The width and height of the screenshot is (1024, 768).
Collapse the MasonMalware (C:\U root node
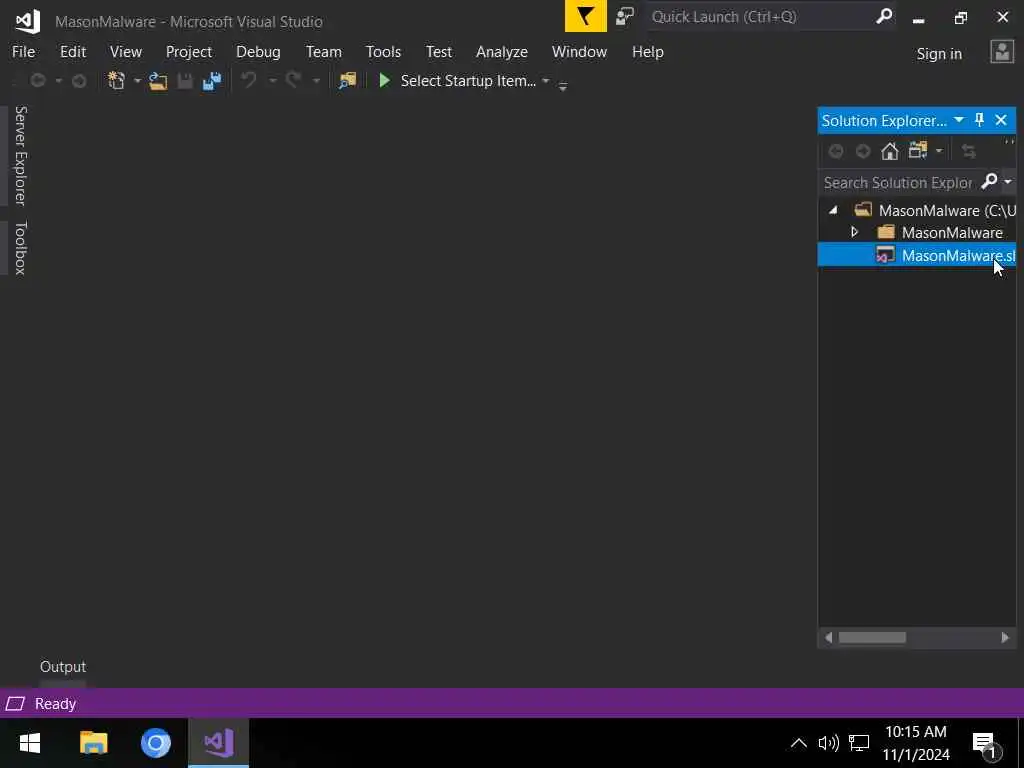[x=833, y=210]
